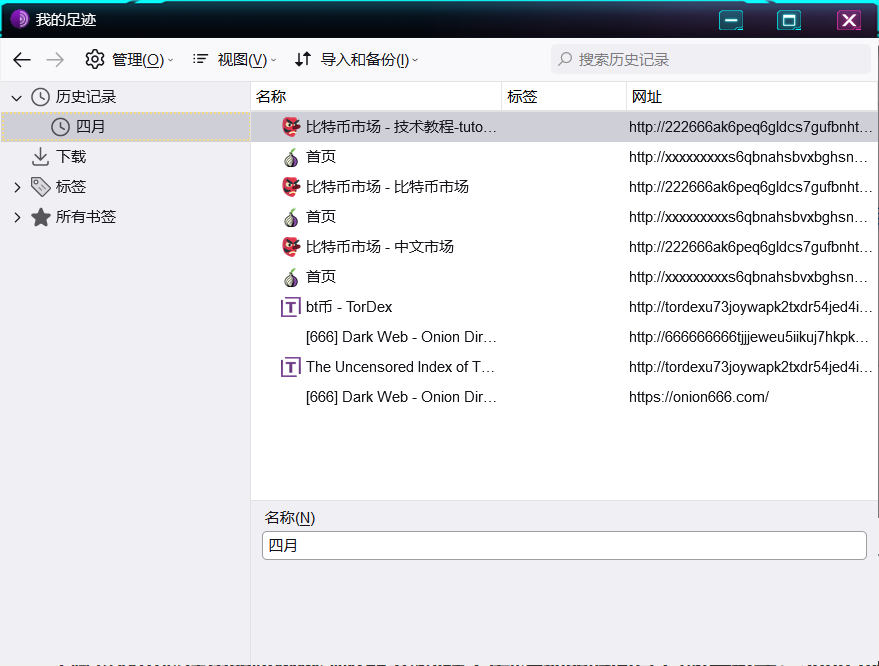Click mask icon on 技术教程 row
Screen dimensions: 879x666
click(291, 127)
